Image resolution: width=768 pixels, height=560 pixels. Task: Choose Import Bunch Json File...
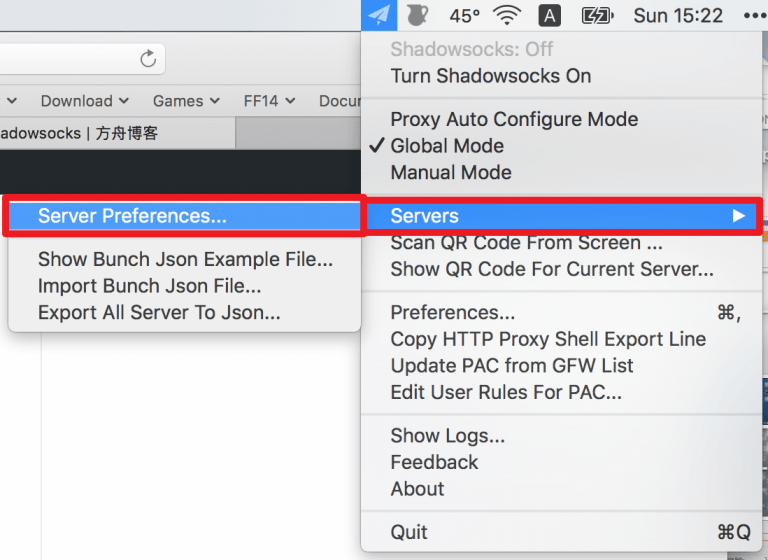[x=185, y=286]
